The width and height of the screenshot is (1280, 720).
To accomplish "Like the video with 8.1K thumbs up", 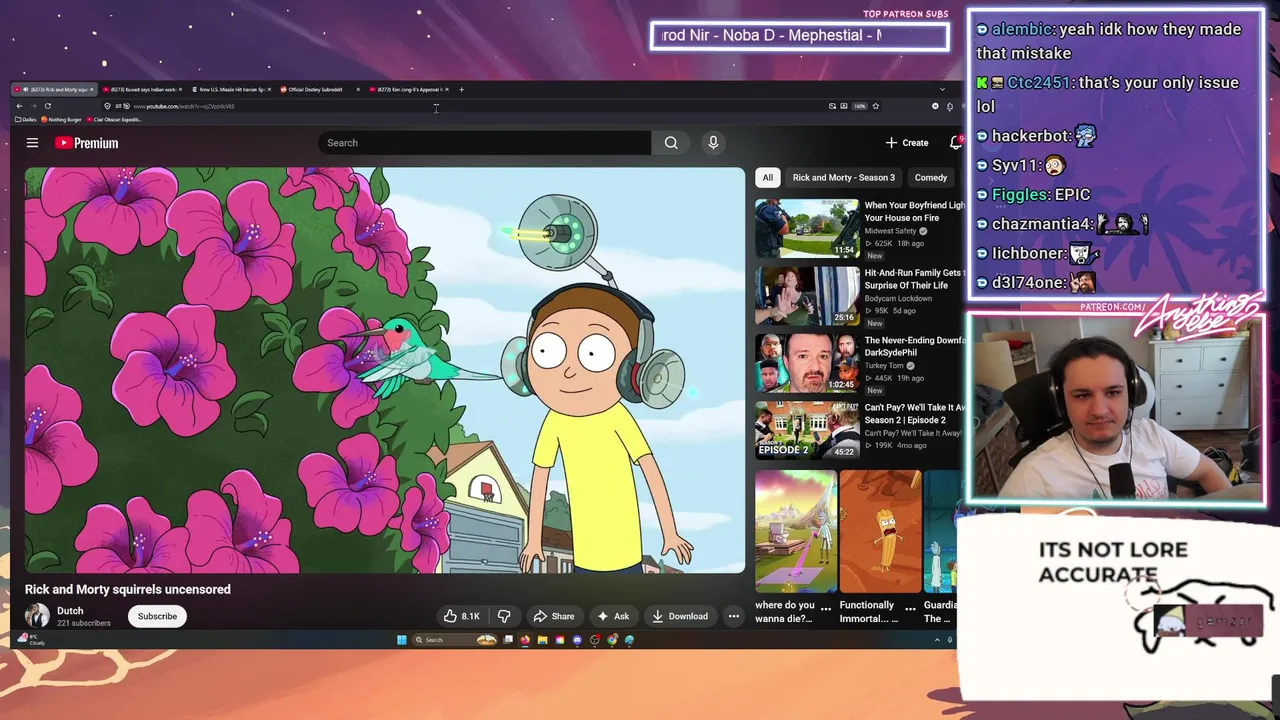I will coord(461,616).
